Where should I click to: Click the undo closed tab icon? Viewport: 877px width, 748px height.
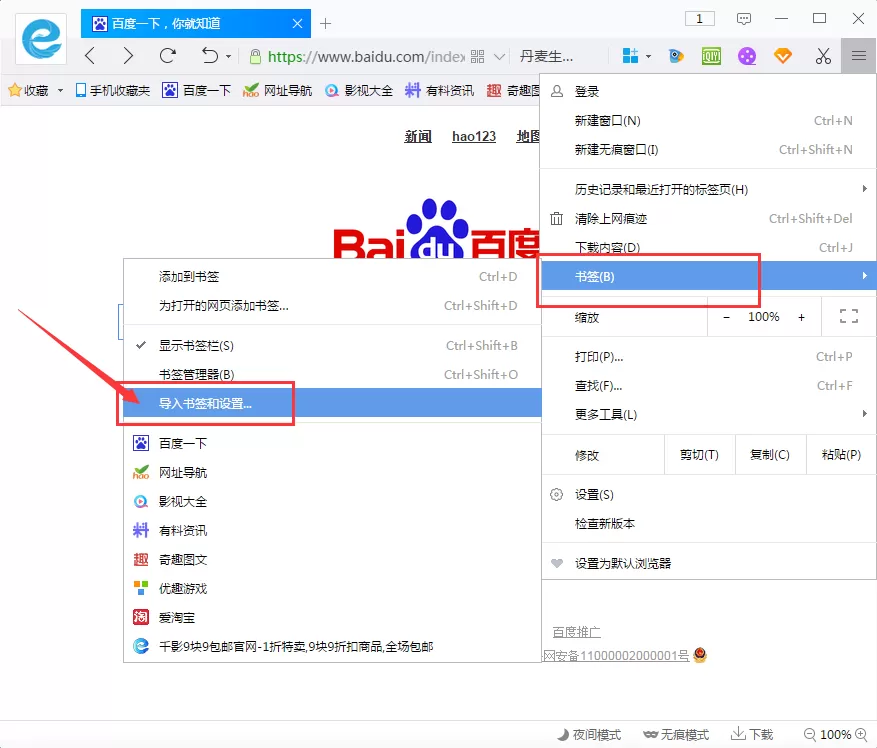[x=210, y=56]
